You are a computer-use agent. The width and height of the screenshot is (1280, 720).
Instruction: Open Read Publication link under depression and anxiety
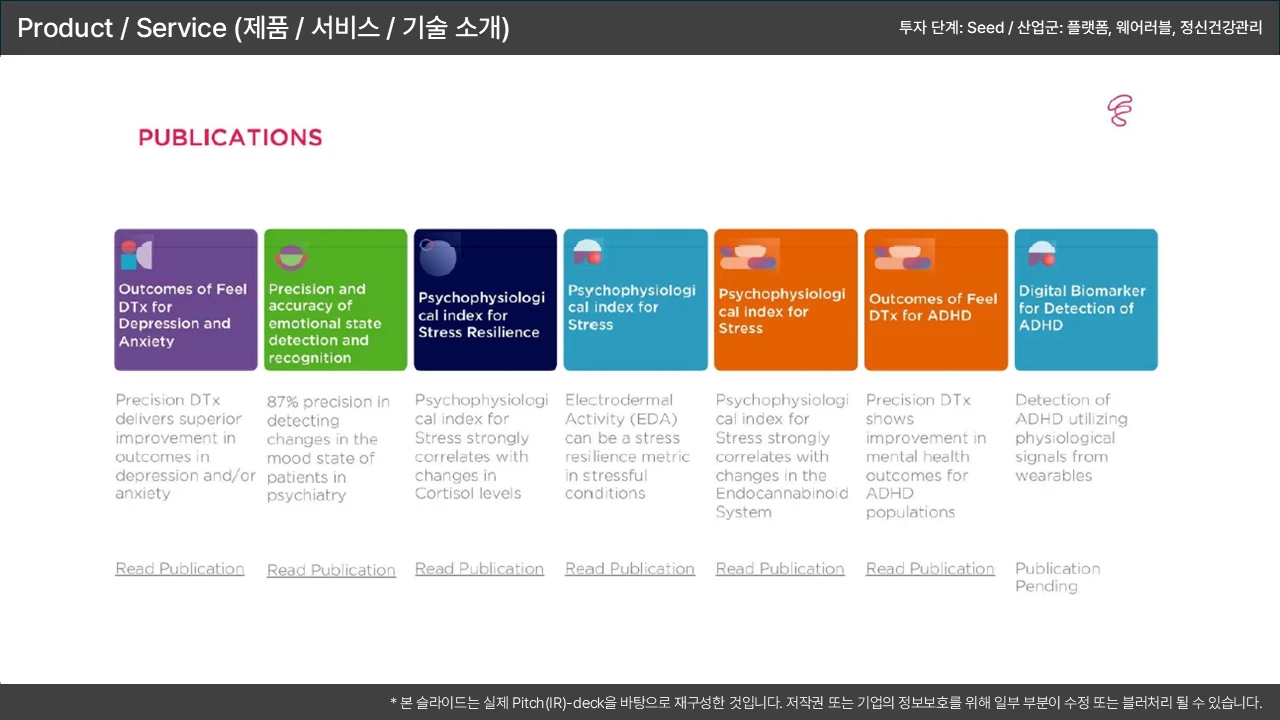click(x=179, y=569)
